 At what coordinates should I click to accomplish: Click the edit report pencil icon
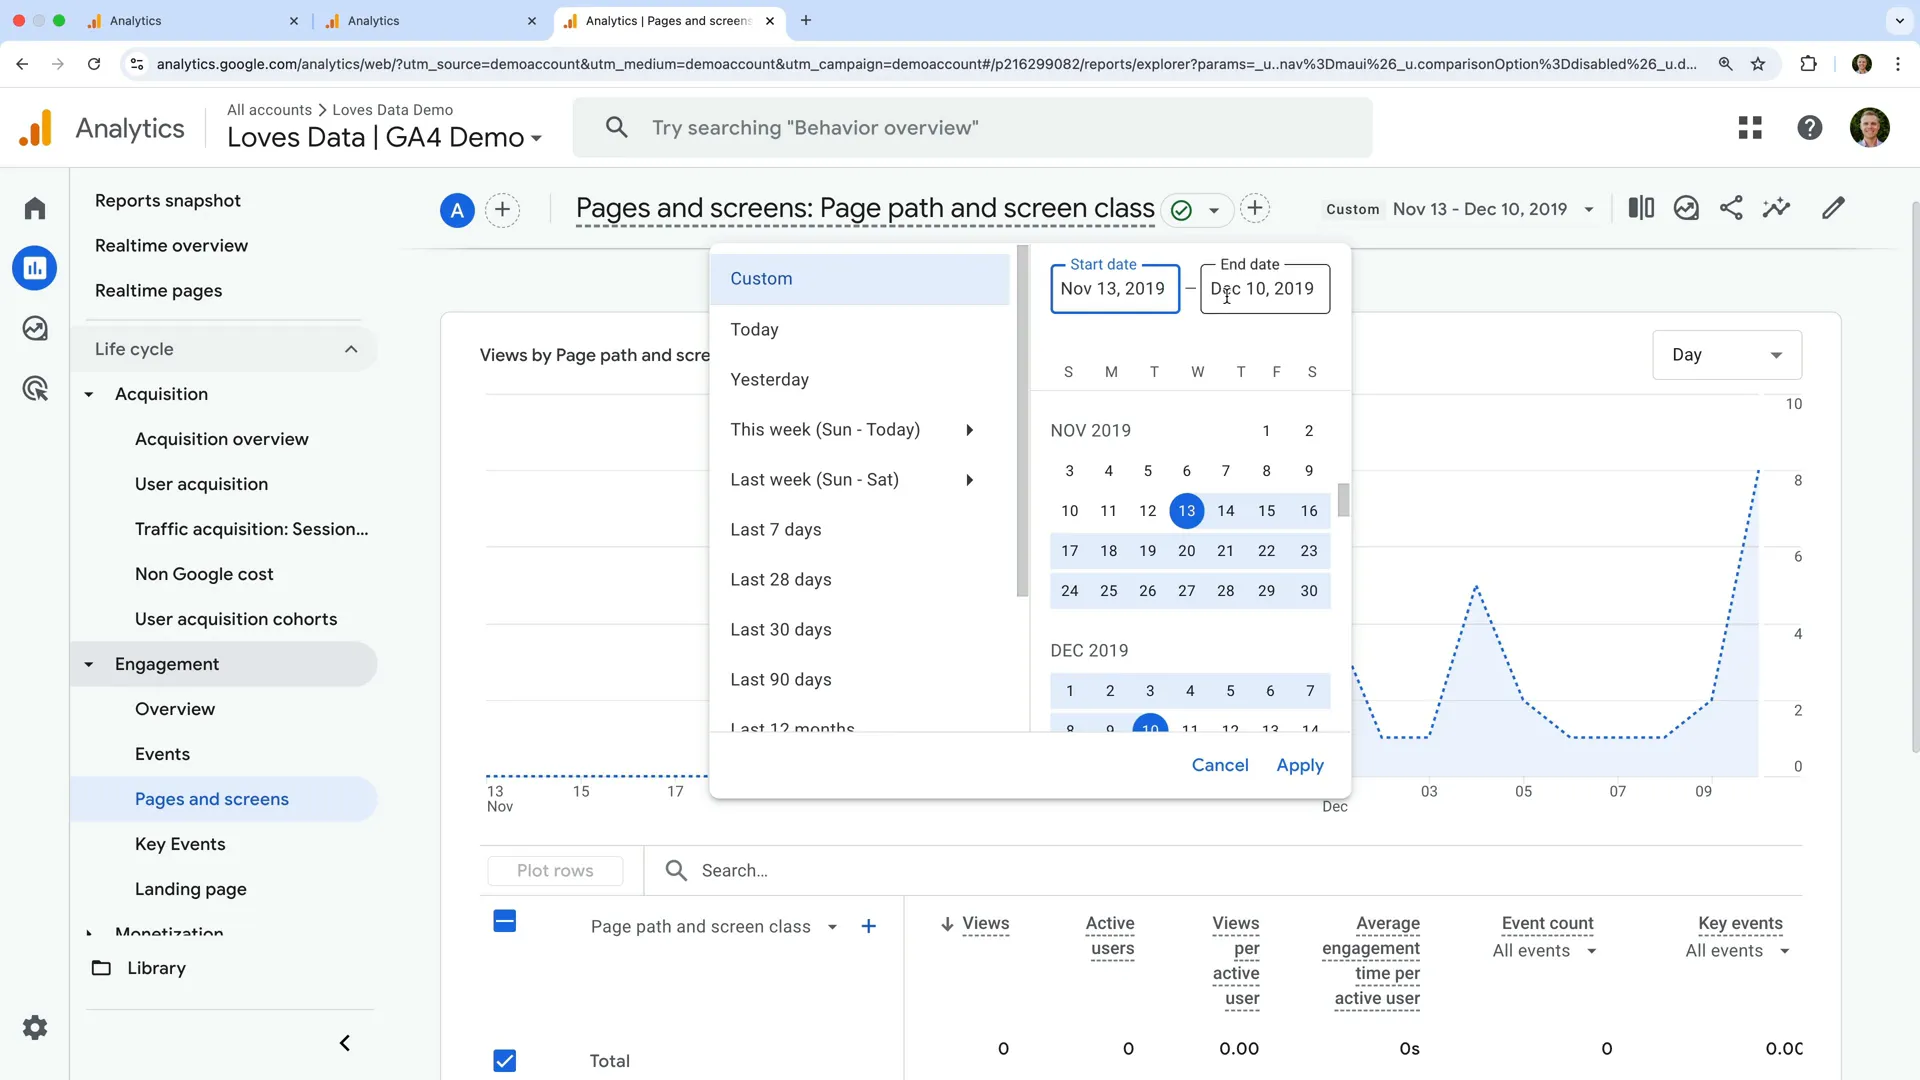[1834, 208]
